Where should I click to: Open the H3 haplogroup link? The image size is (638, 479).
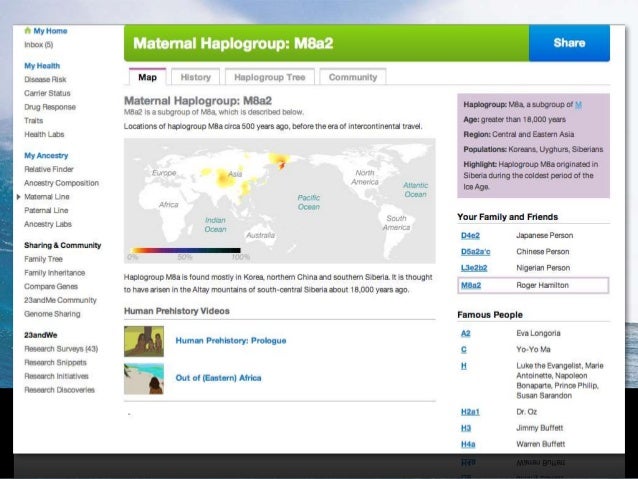pyautogui.click(x=466, y=428)
